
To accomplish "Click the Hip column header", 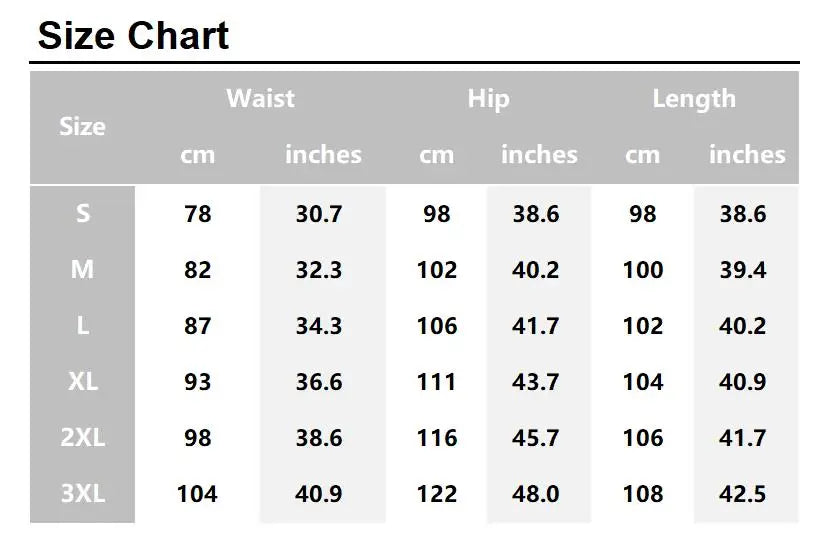I will (x=488, y=99).
